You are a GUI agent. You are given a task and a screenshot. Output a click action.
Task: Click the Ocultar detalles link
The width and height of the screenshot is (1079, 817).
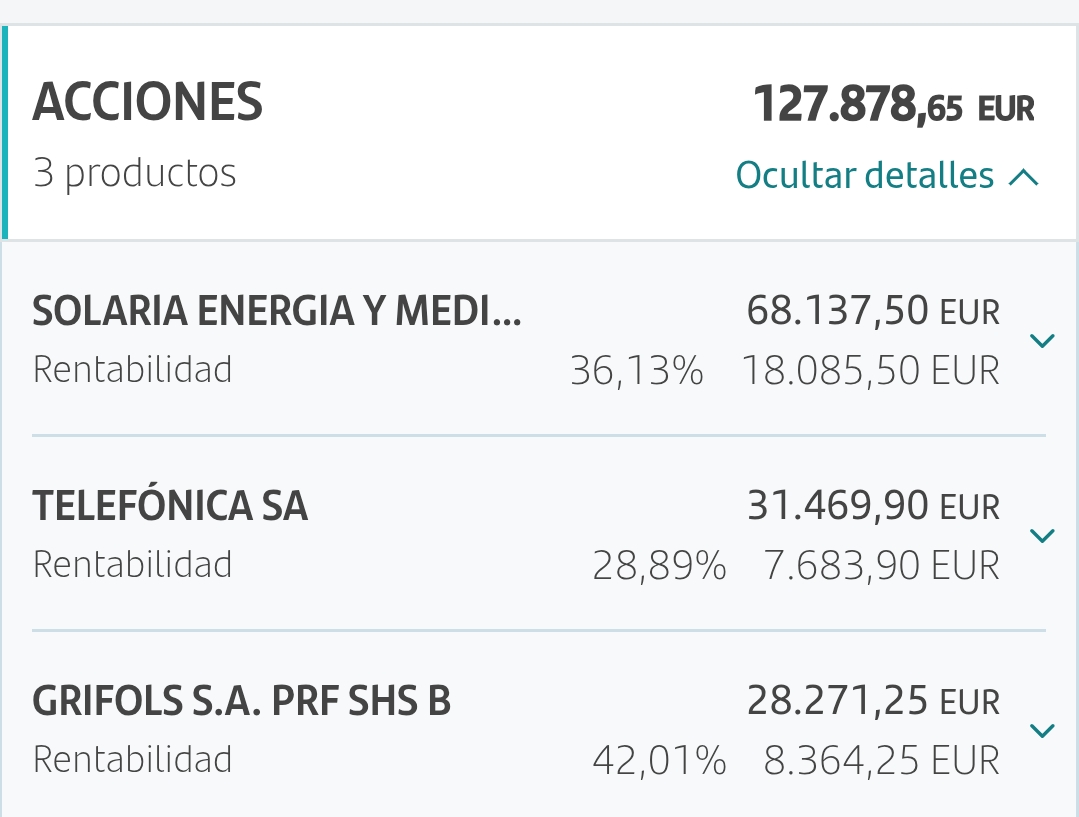(x=865, y=175)
